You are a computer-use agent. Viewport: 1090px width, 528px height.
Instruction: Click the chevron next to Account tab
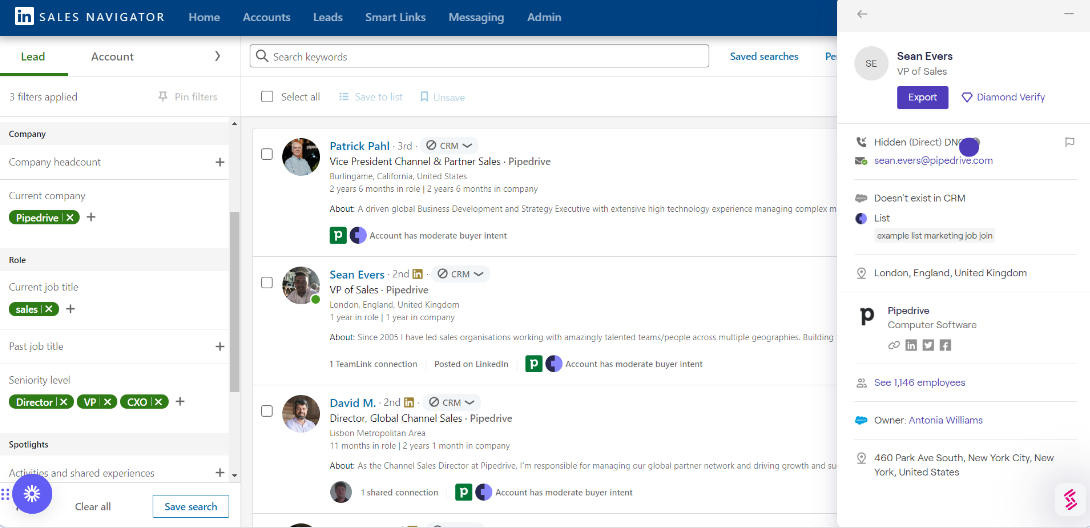218,56
